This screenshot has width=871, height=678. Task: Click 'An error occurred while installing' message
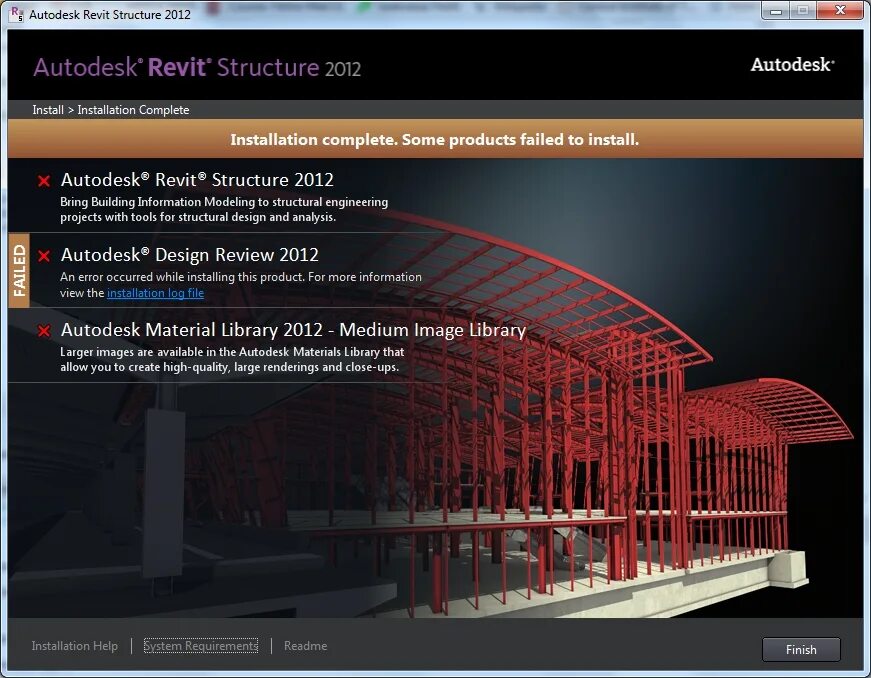241,284
